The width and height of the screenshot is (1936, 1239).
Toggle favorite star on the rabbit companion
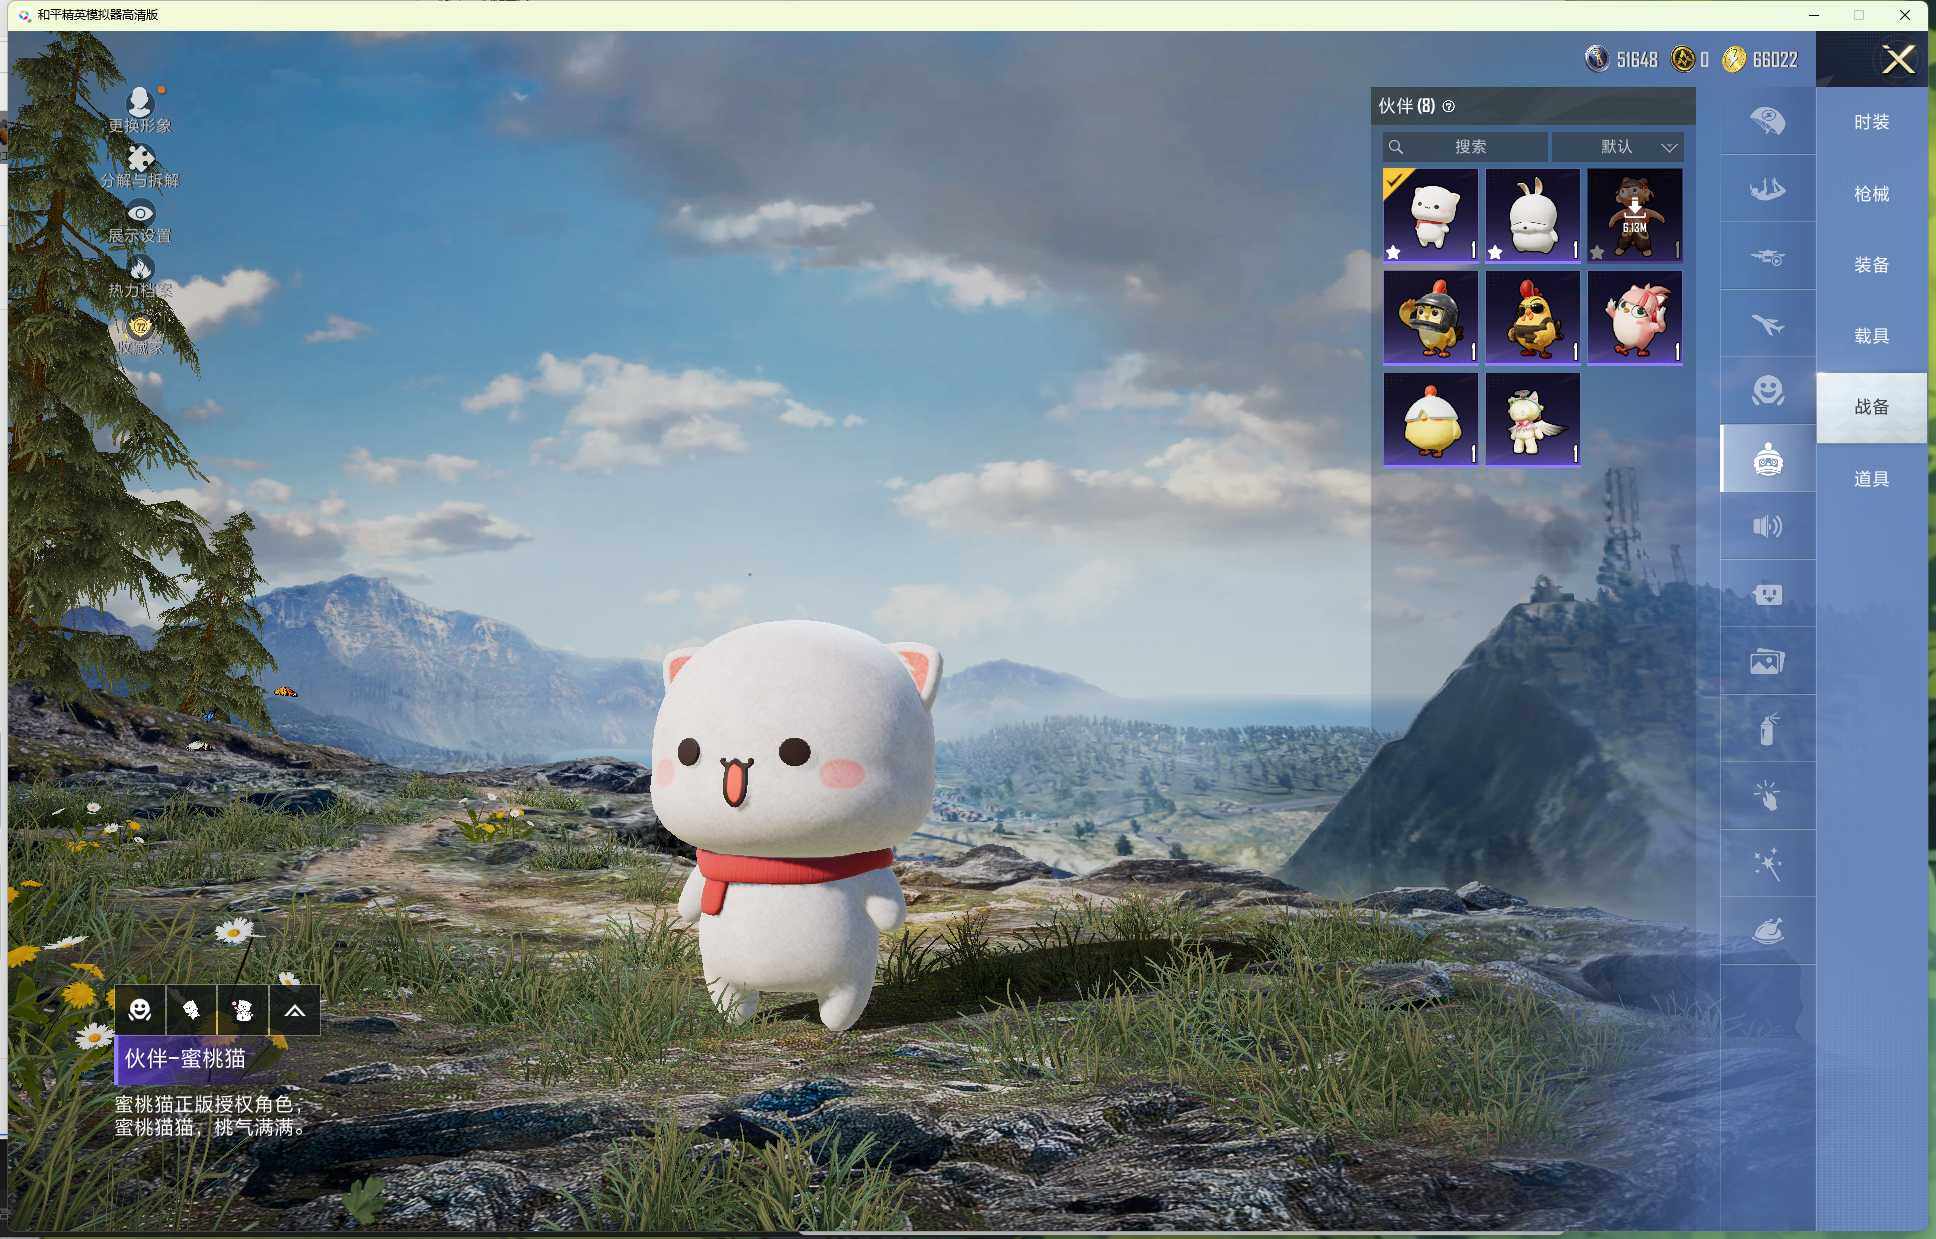pyautogui.click(x=1495, y=252)
